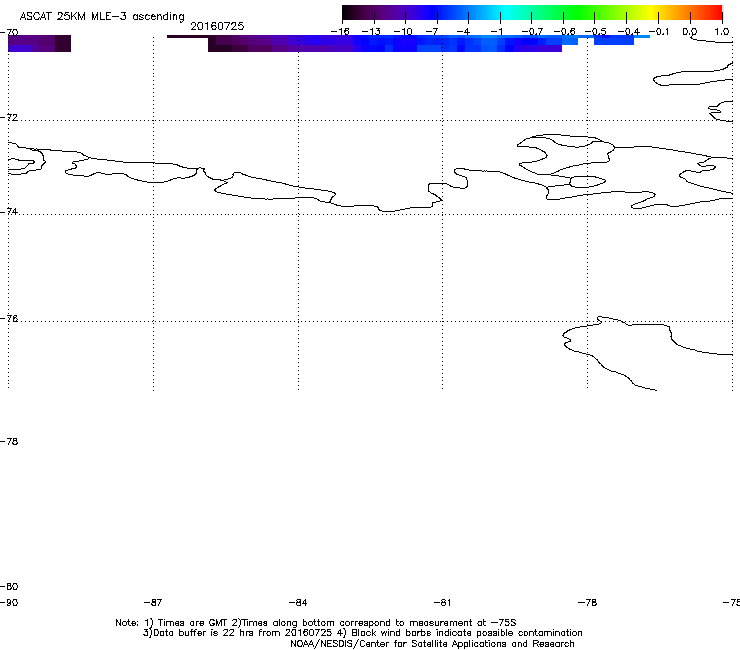Click the -0.6 color scale label
This screenshot has height=650, width=740.
tap(564, 32)
